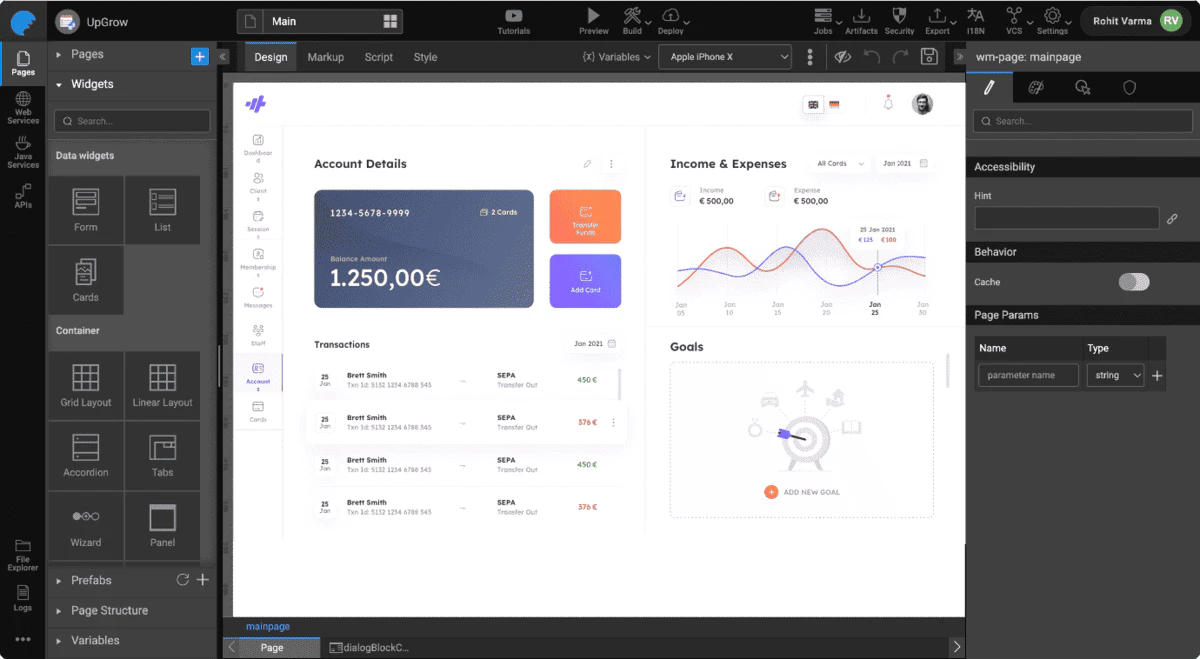
Task: Select the Accordion container widget
Action: pos(85,456)
